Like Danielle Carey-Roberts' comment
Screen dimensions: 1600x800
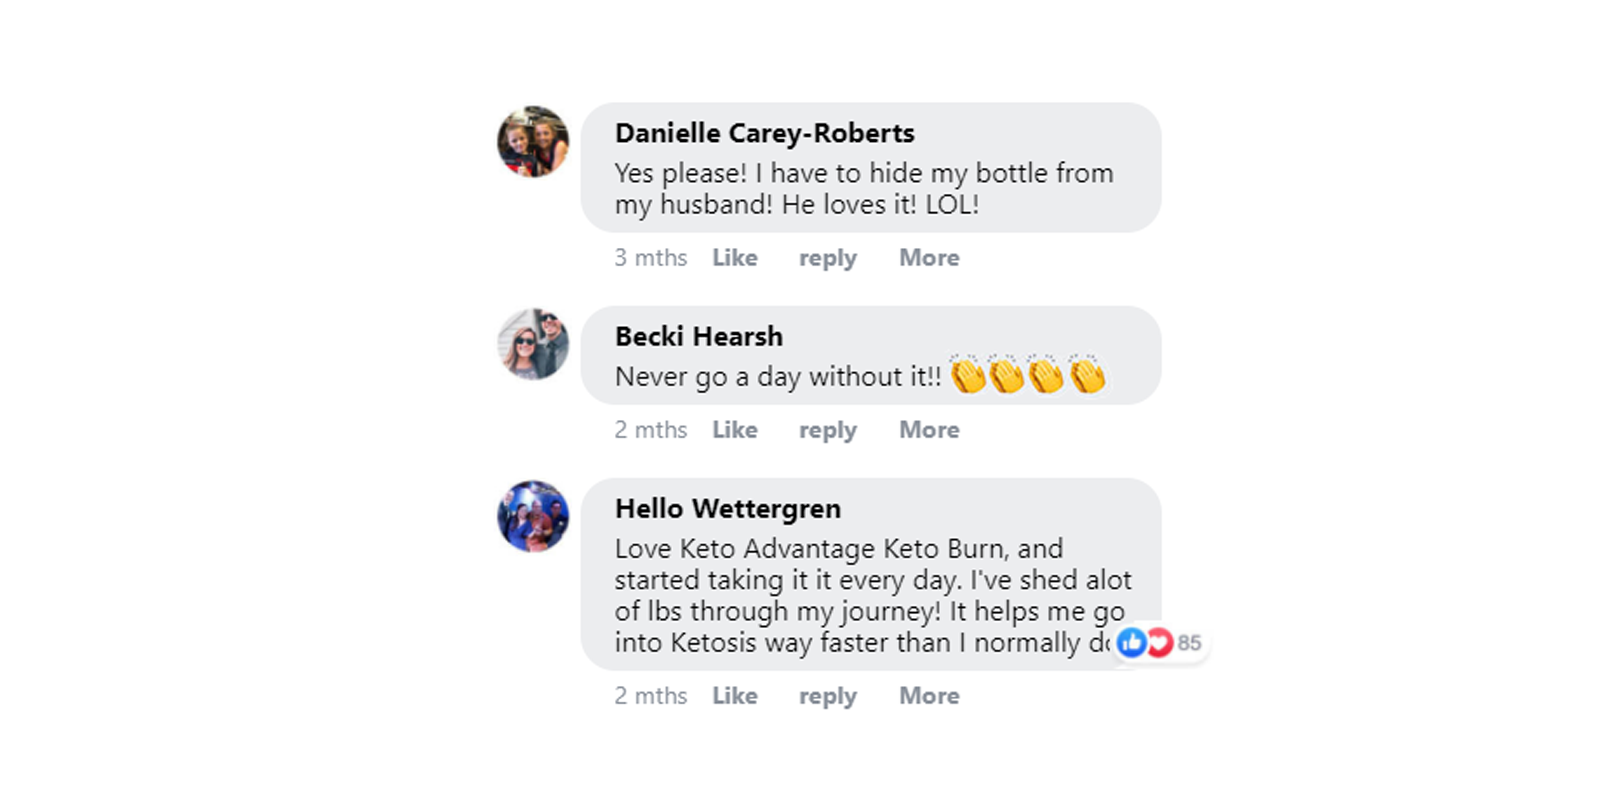734,258
